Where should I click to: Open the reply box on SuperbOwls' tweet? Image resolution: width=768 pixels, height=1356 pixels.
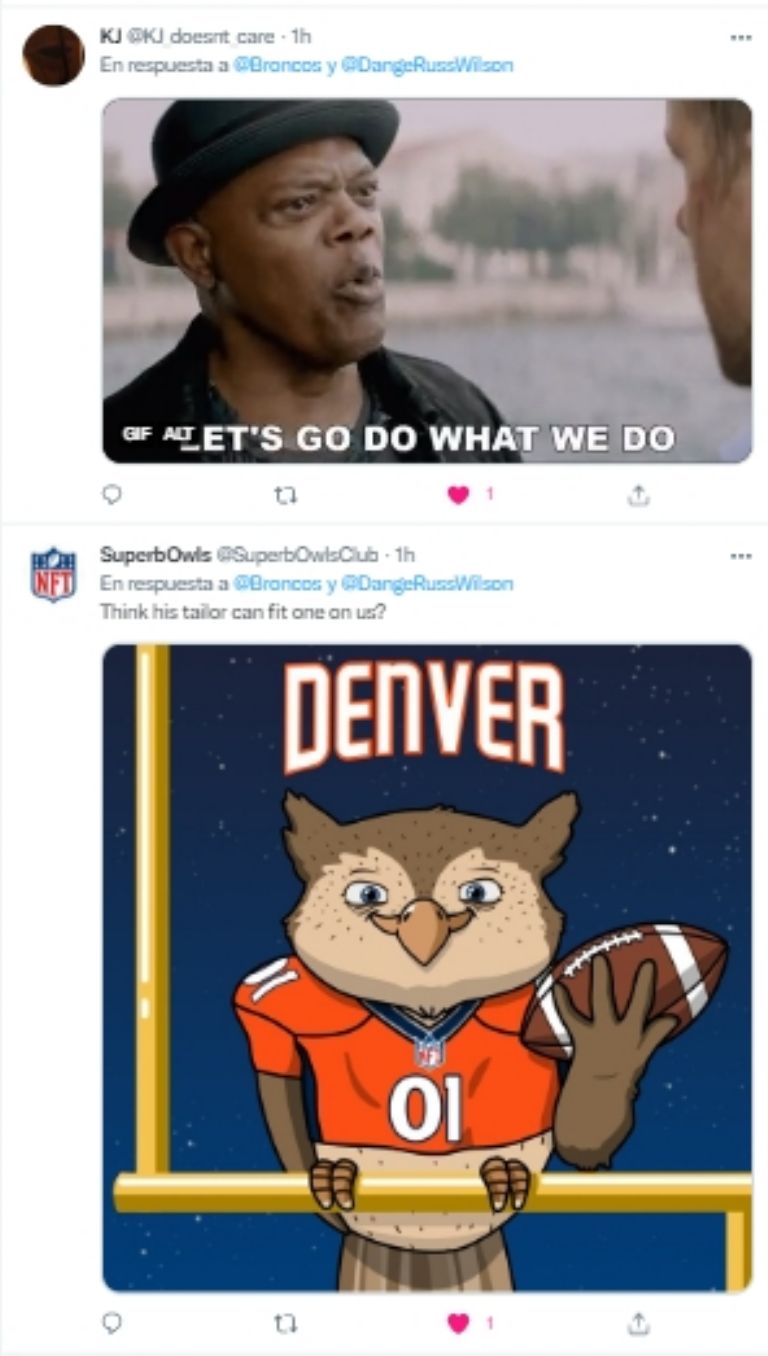pyautogui.click(x=112, y=1322)
